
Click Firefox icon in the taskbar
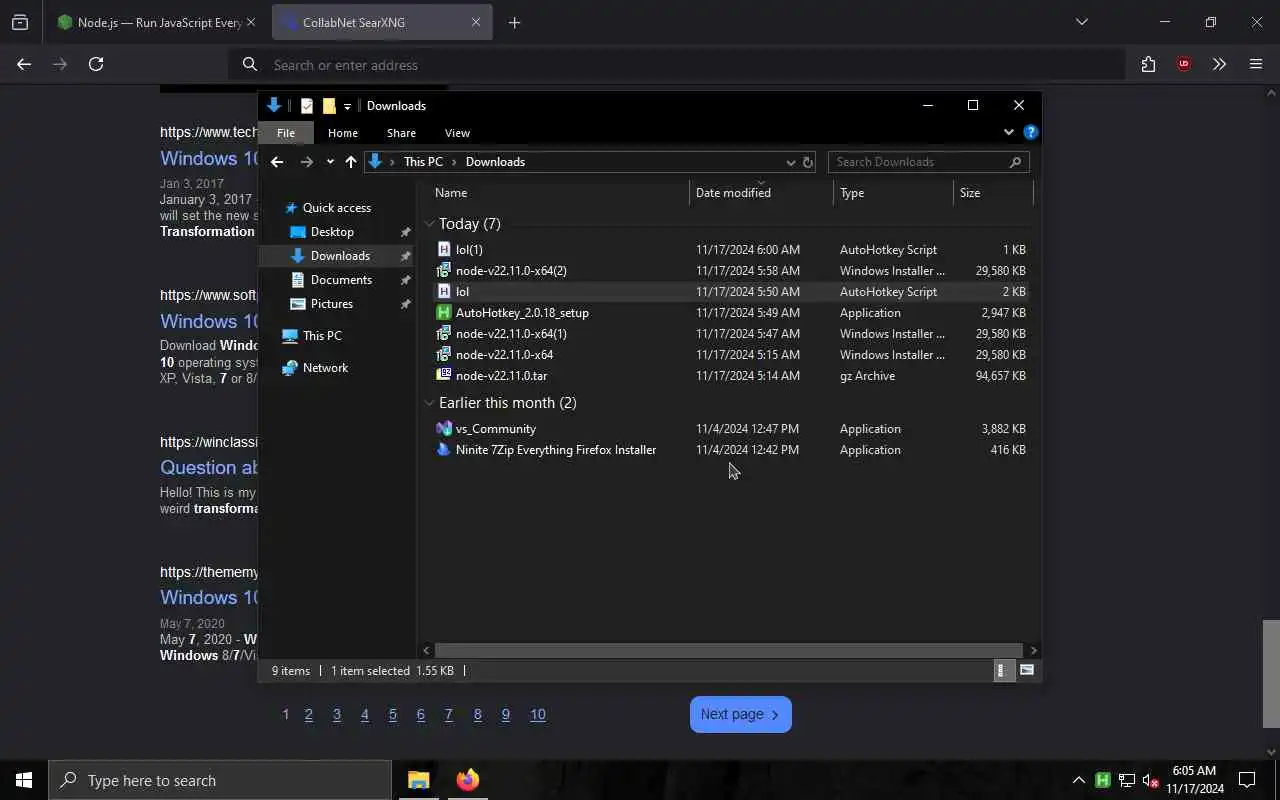click(x=467, y=780)
